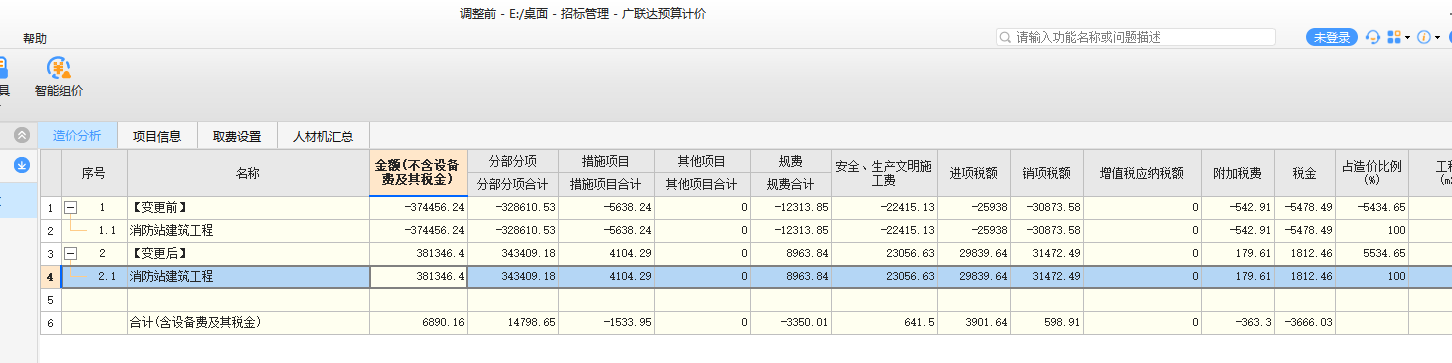The image size is (1452, 363).
Task: Click the 销项税额 column header
Action: pyautogui.click(x=1047, y=173)
